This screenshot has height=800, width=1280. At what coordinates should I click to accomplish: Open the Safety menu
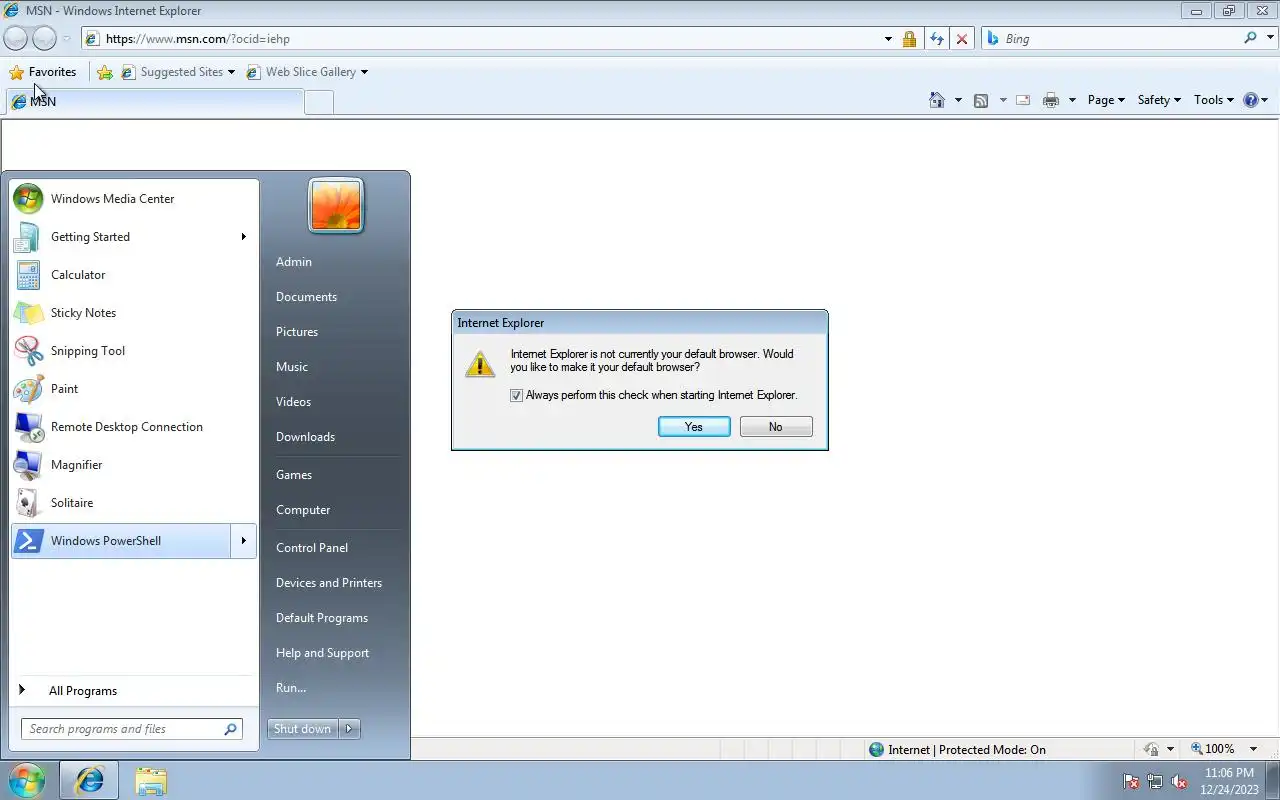(x=1159, y=100)
